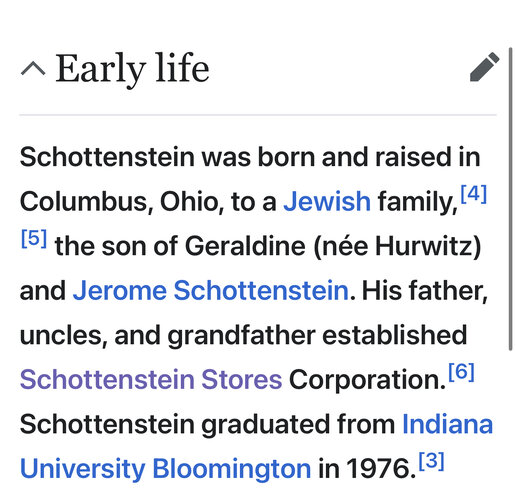Viewport: 516px width, 500px height.
Task: Open the Jewish article link
Action: 327,201
